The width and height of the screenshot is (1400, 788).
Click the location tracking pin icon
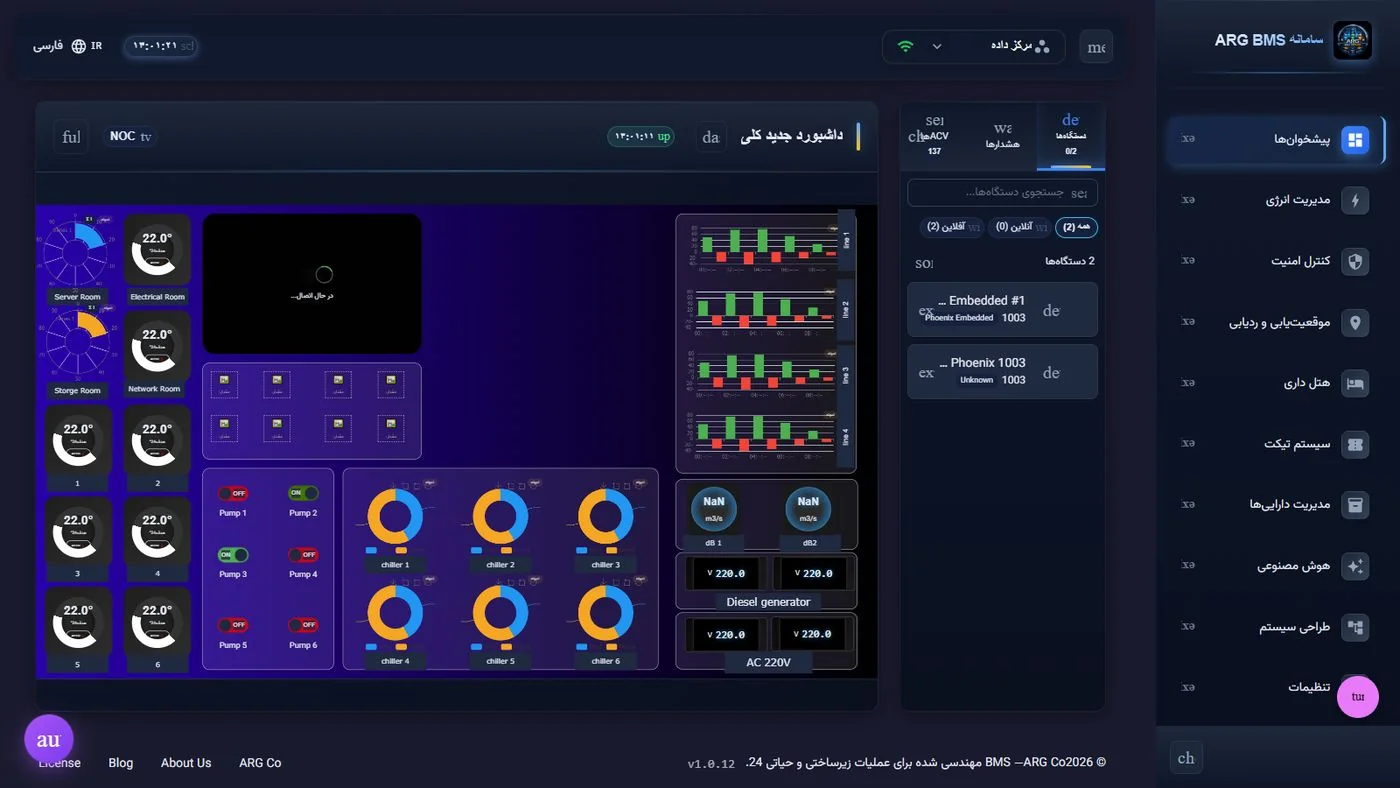(x=1355, y=322)
